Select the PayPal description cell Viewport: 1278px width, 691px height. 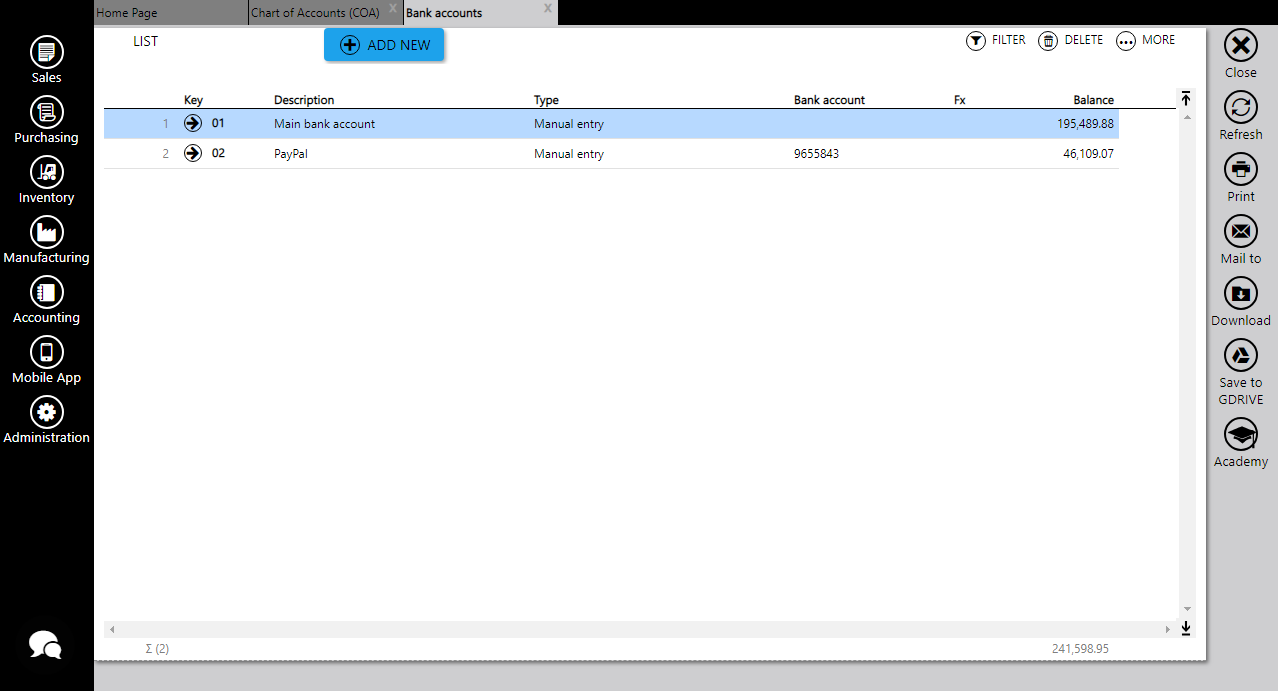pyautogui.click(x=291, y=154)
